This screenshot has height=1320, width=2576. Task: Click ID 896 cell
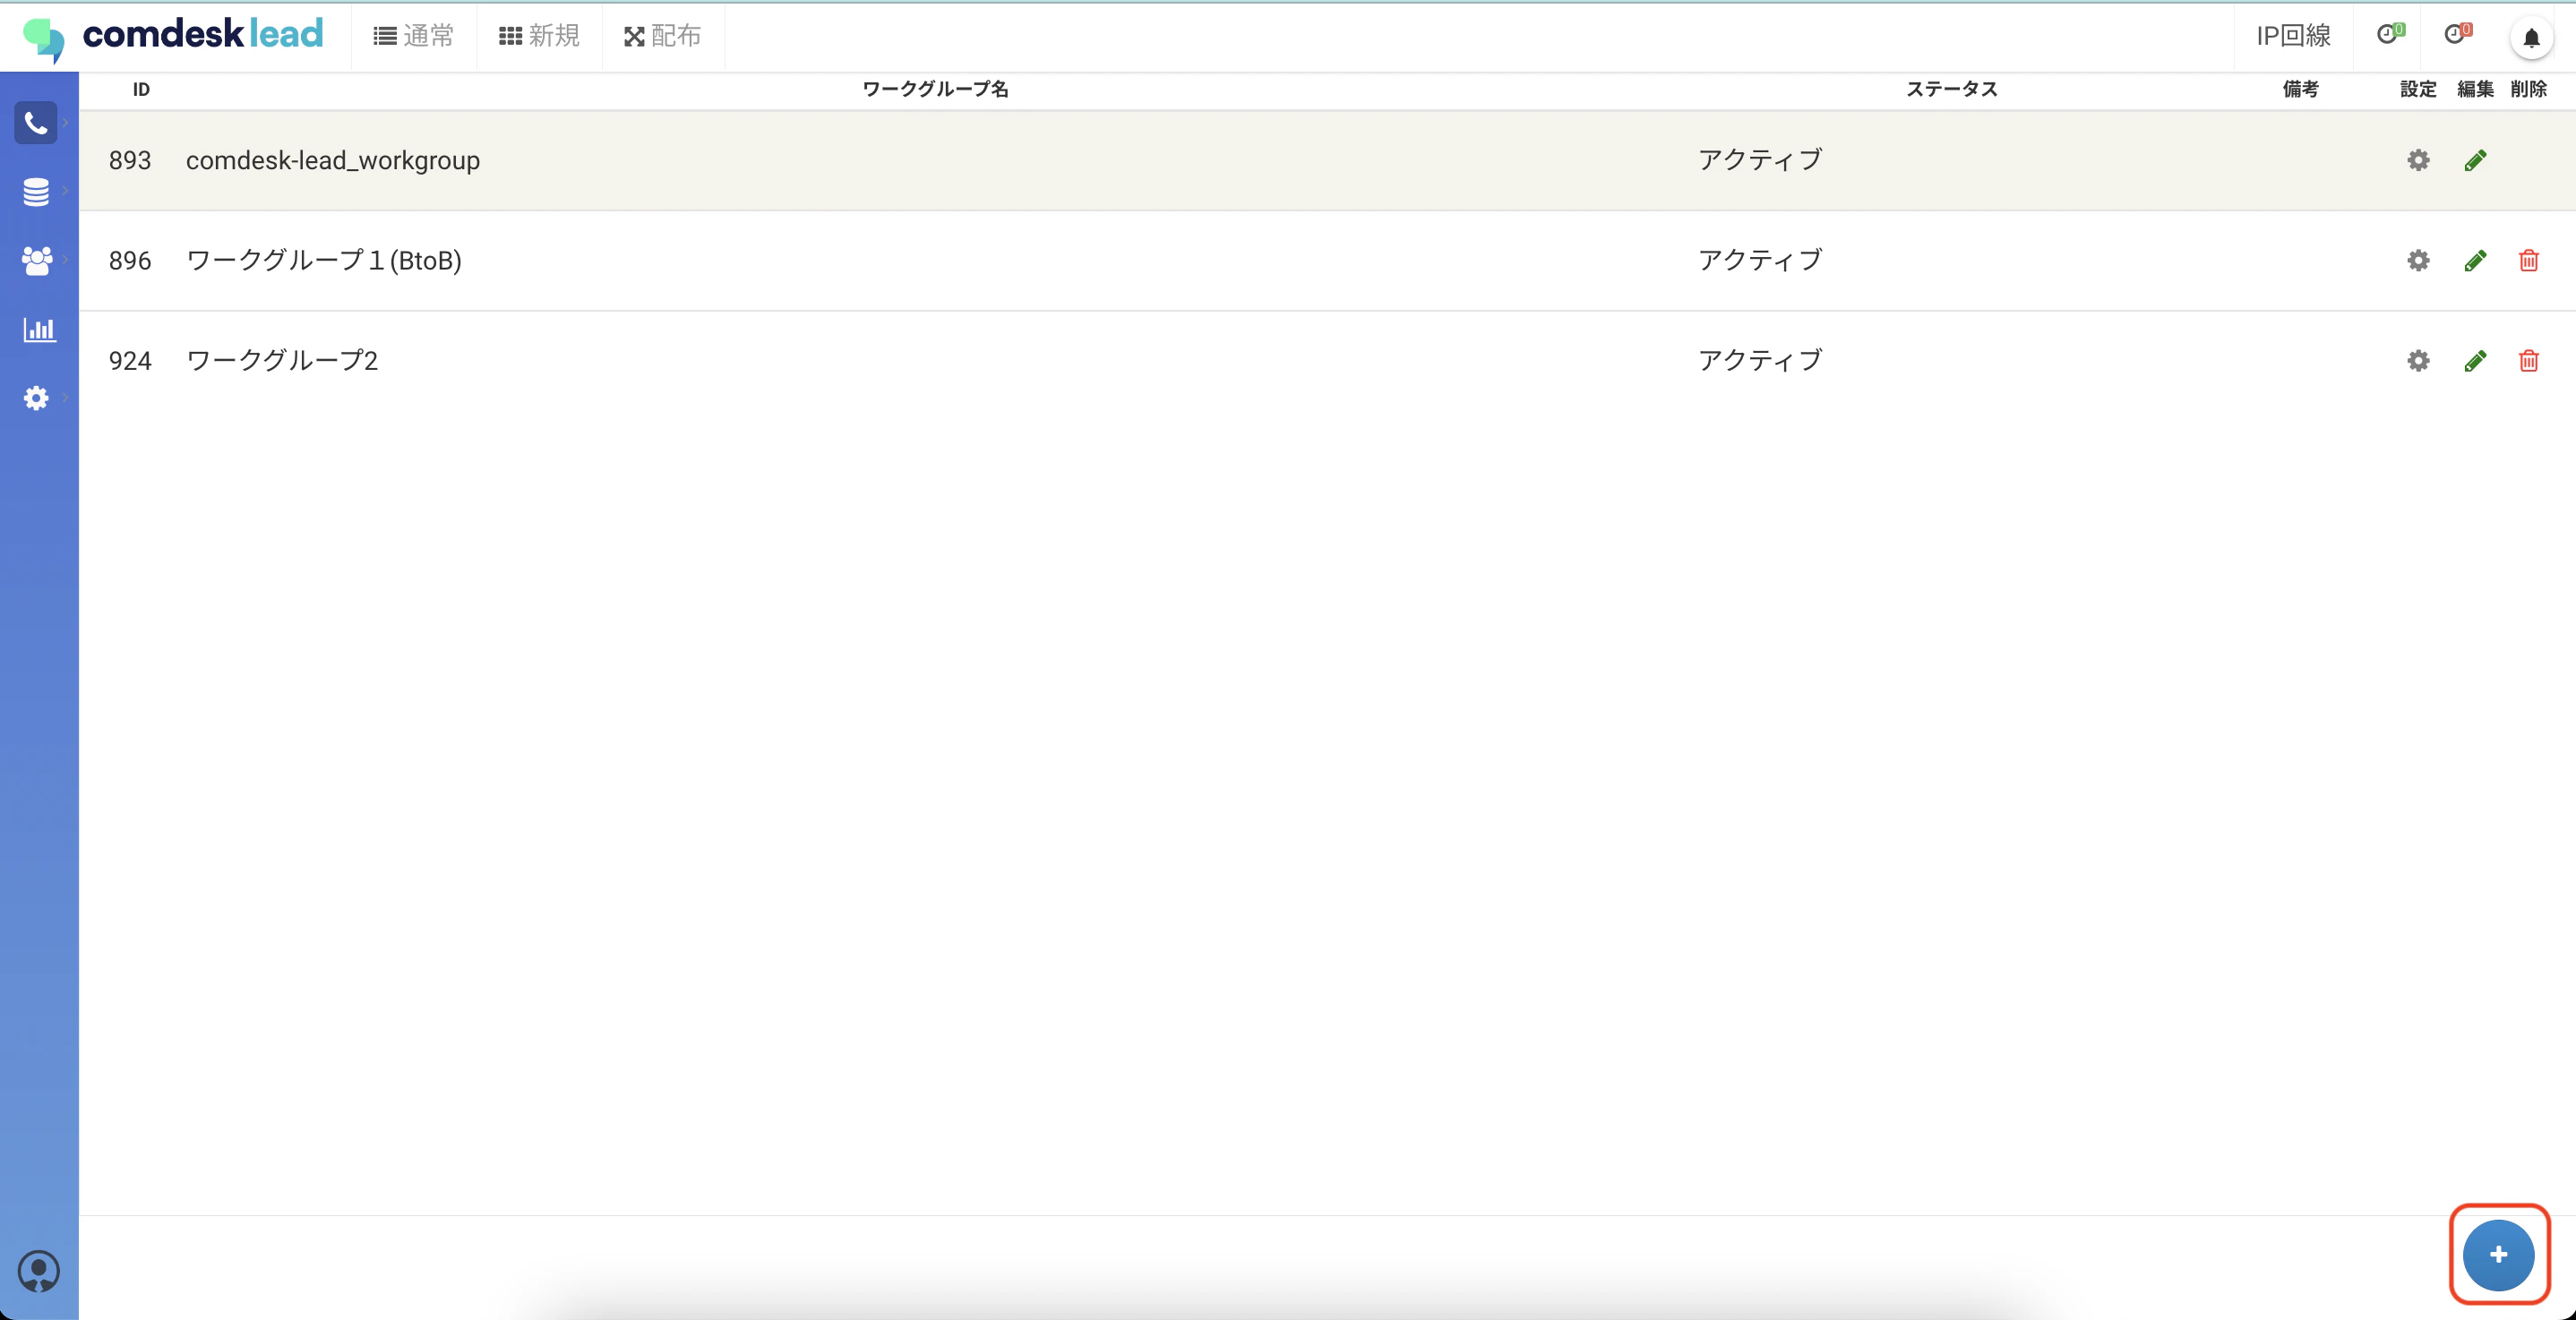click(x=130, y=261)
